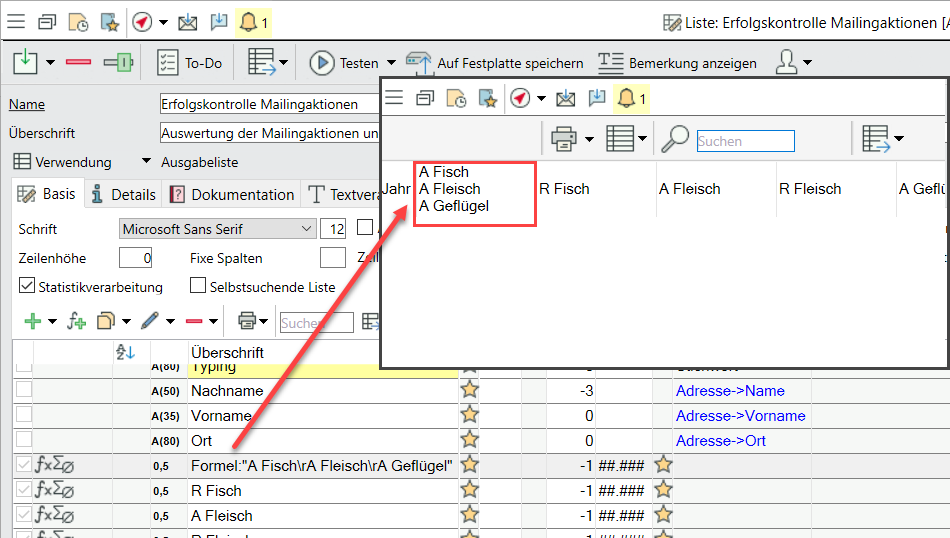This screenshot has height=538, width=950.
Task: Click Auf Festplatte speichern
Action: pyautogui.click(x=495, y=63)
